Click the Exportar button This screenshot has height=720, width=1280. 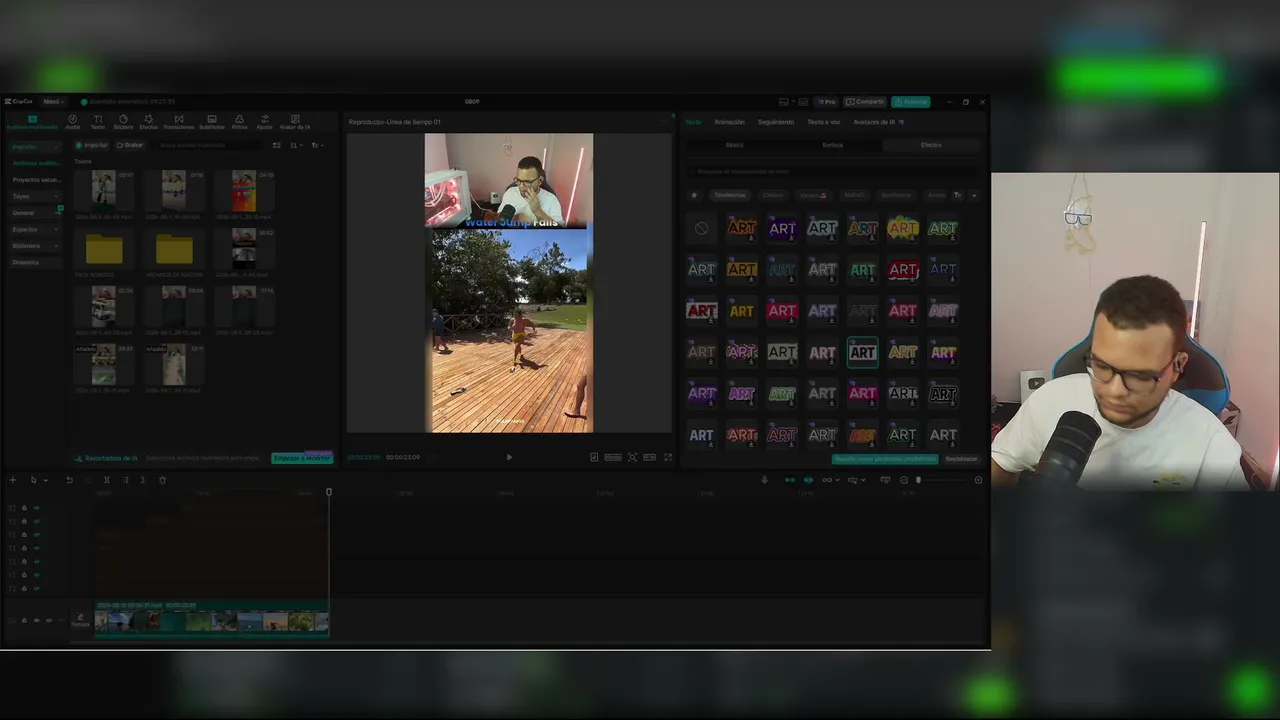coord(911,101)
